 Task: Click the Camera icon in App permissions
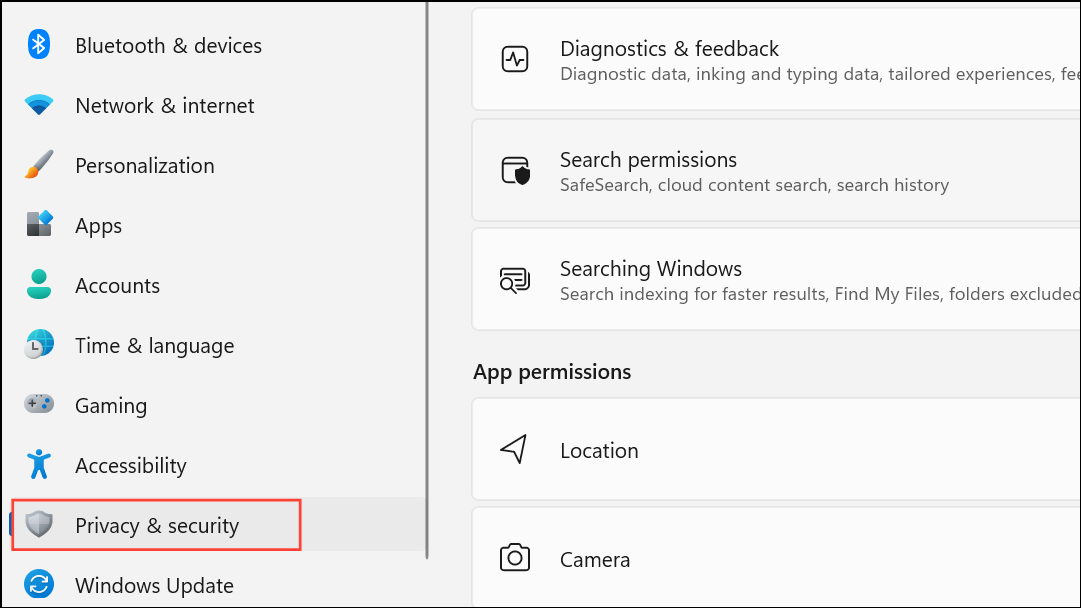point(515,558)
